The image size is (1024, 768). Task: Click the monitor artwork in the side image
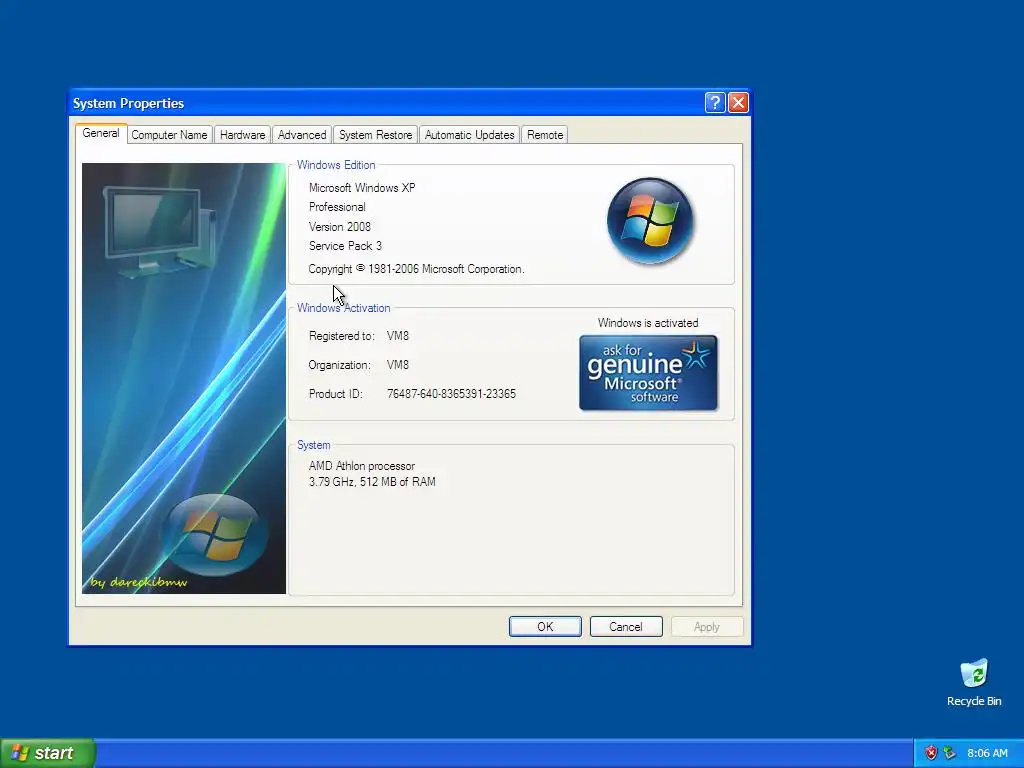[x=161, y=231]
